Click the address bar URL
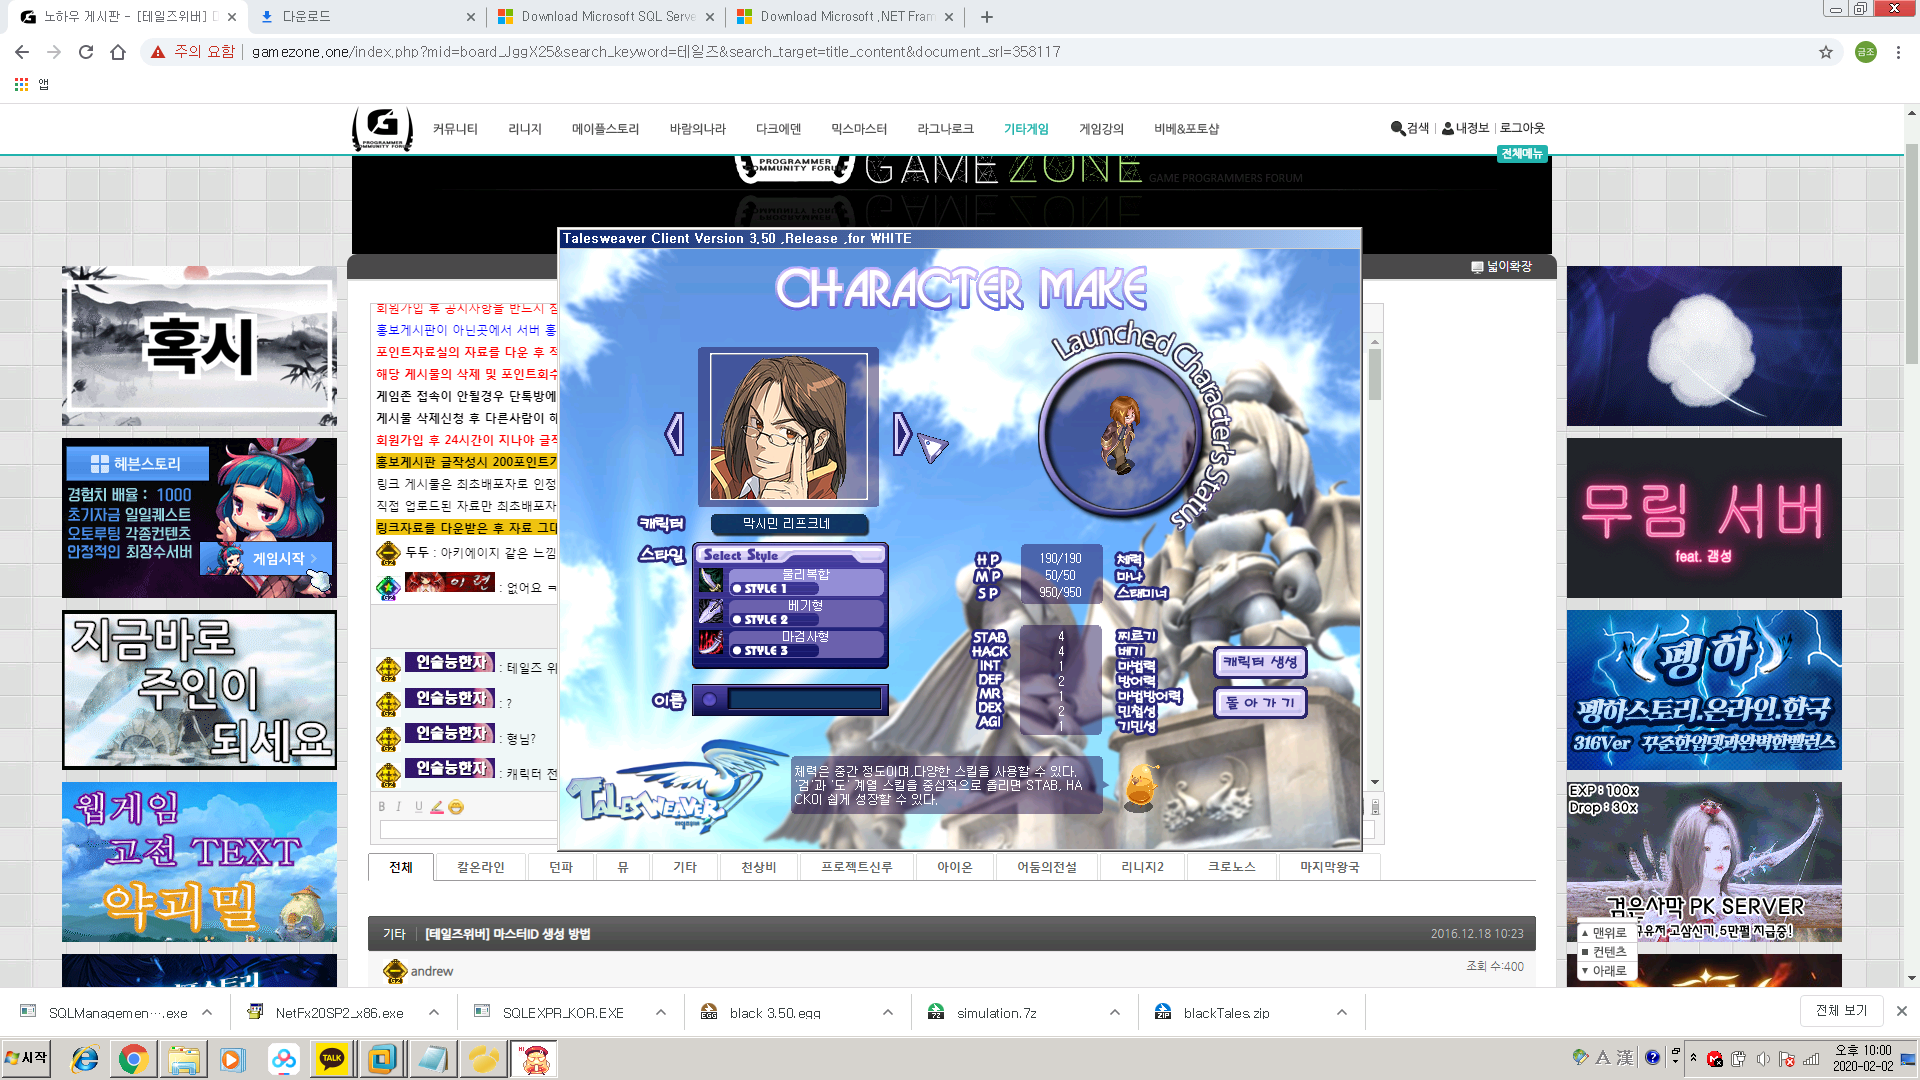The height and width of the screenshot is (1080, 1920). coord(656,52)
